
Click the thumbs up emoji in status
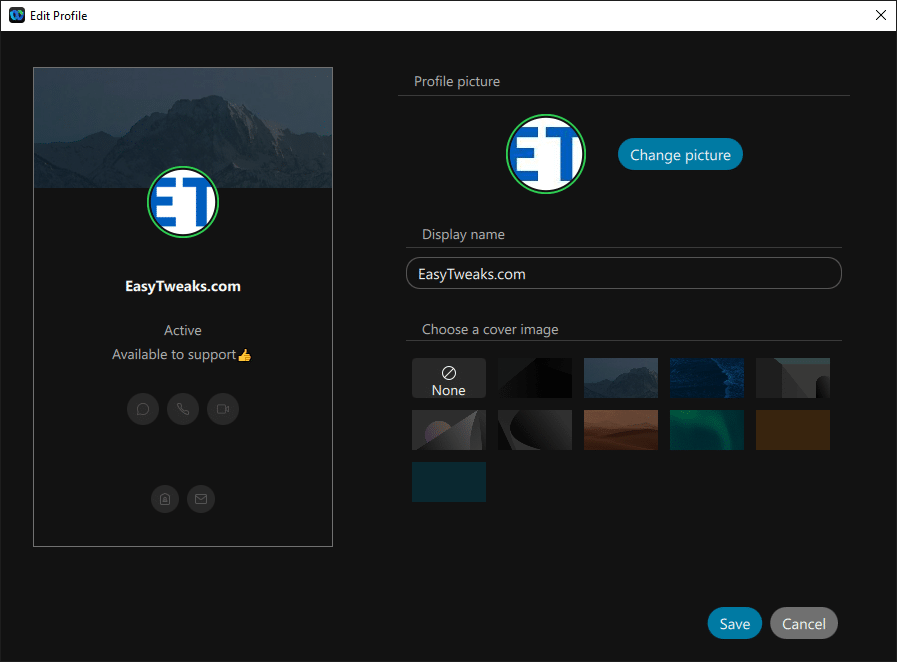pyautogui.click(x=245, y=355)
